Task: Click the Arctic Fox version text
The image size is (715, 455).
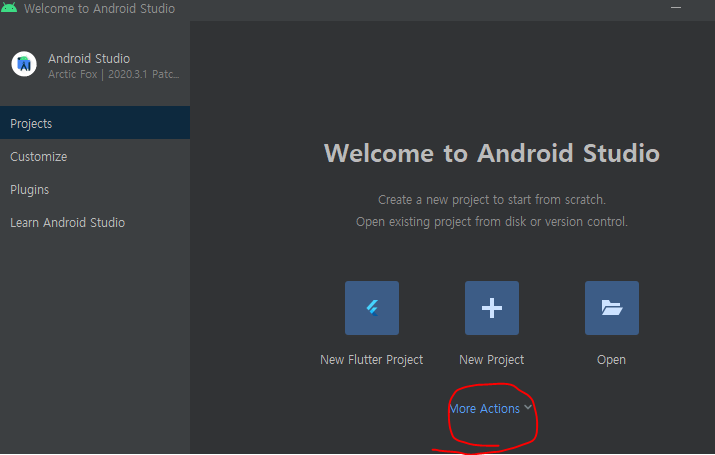Action: [x=114, y=74]
